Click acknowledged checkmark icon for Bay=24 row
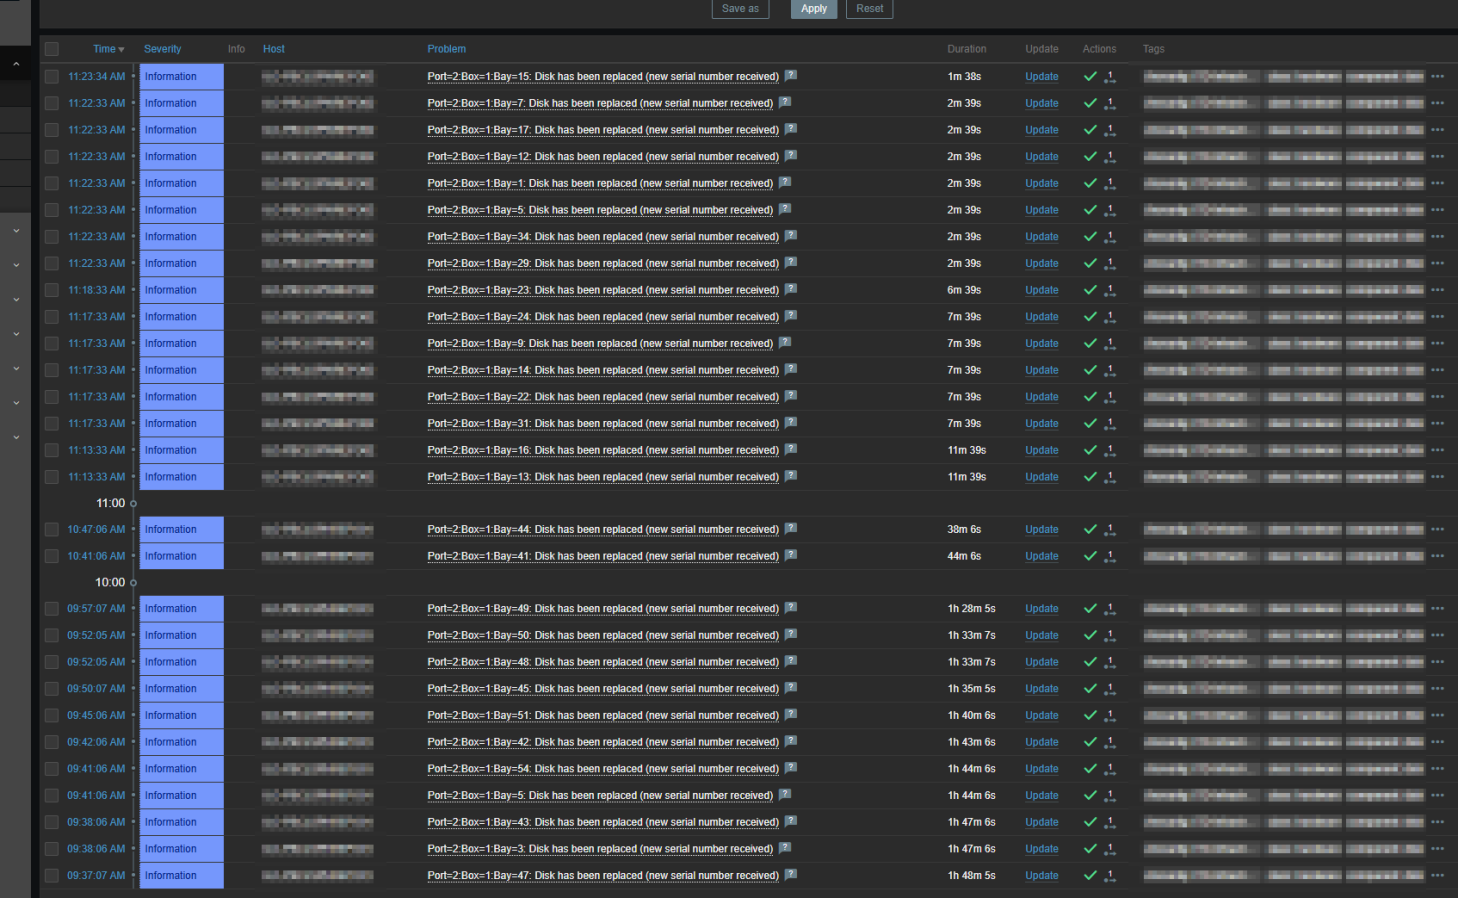This screenshot has width=1458, height=898. tap(1091, 316)
